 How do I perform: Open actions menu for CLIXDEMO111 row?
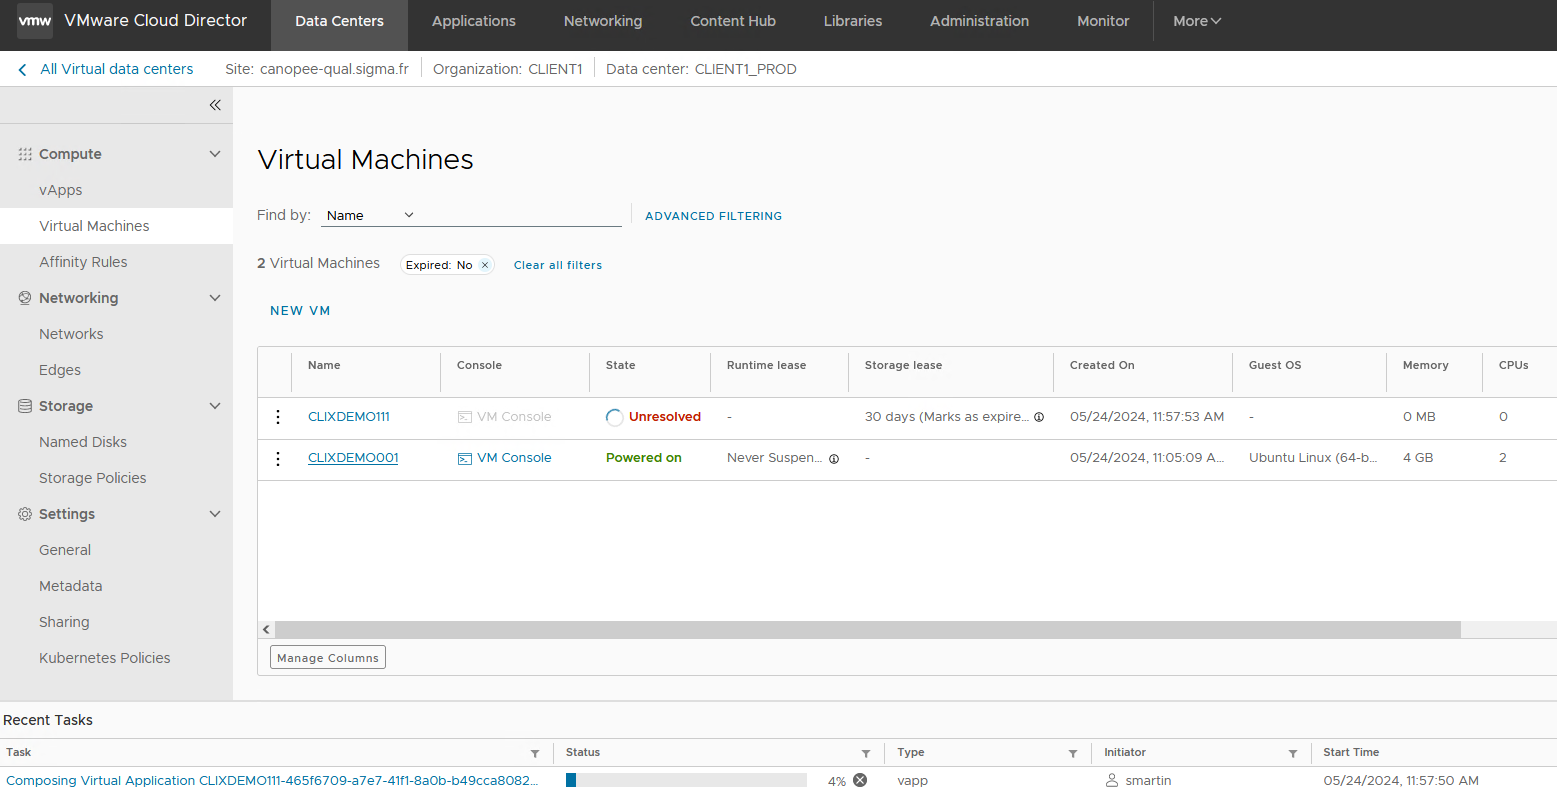click(x=278, y=417)
